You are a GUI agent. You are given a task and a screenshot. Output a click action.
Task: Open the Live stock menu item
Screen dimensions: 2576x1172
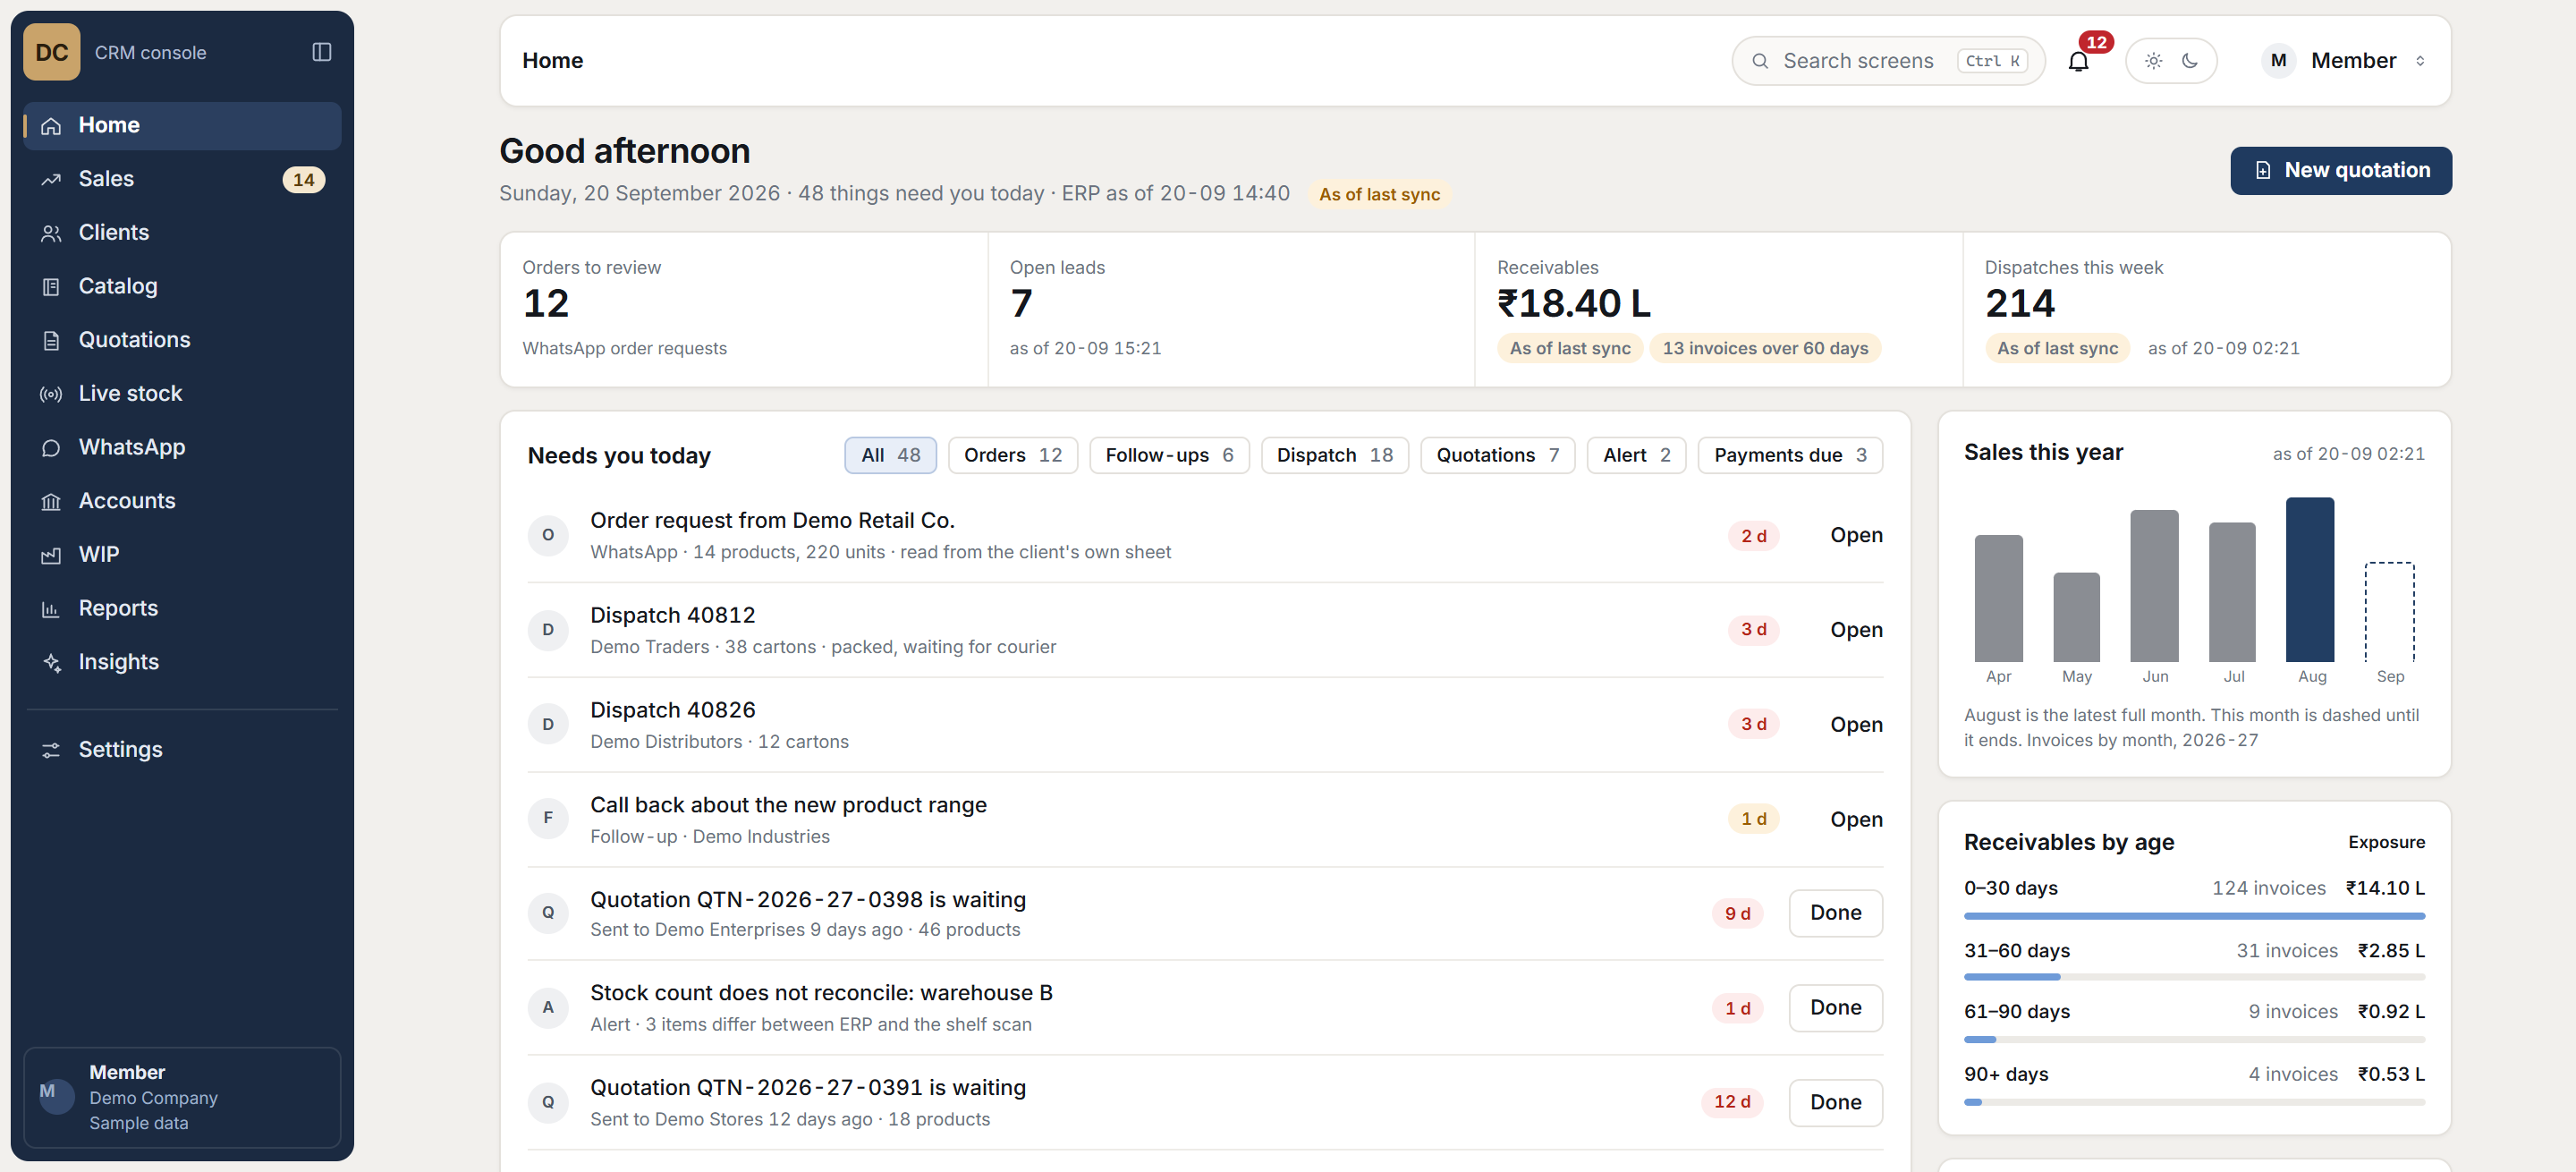(x=182, y=394)
